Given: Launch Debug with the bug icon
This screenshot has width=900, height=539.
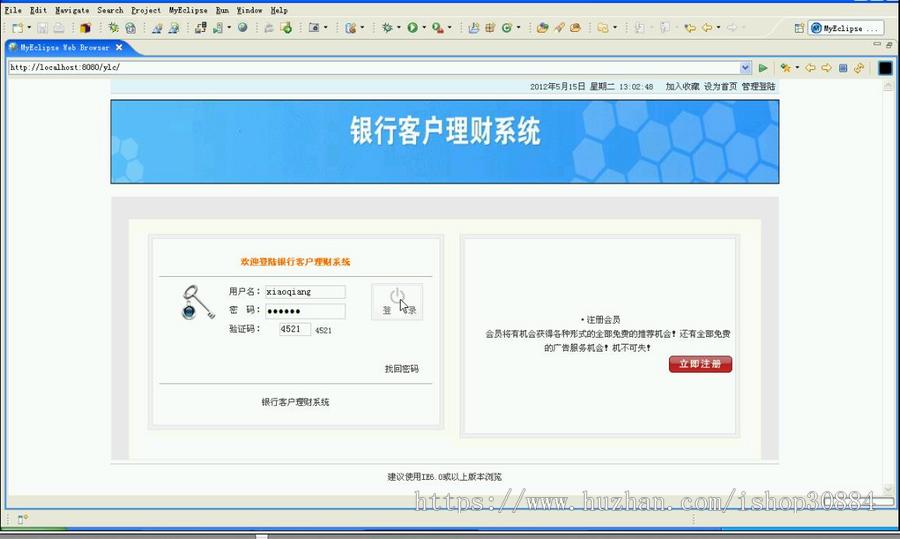Looking at the screenshot, I should [x=387, y=28].
